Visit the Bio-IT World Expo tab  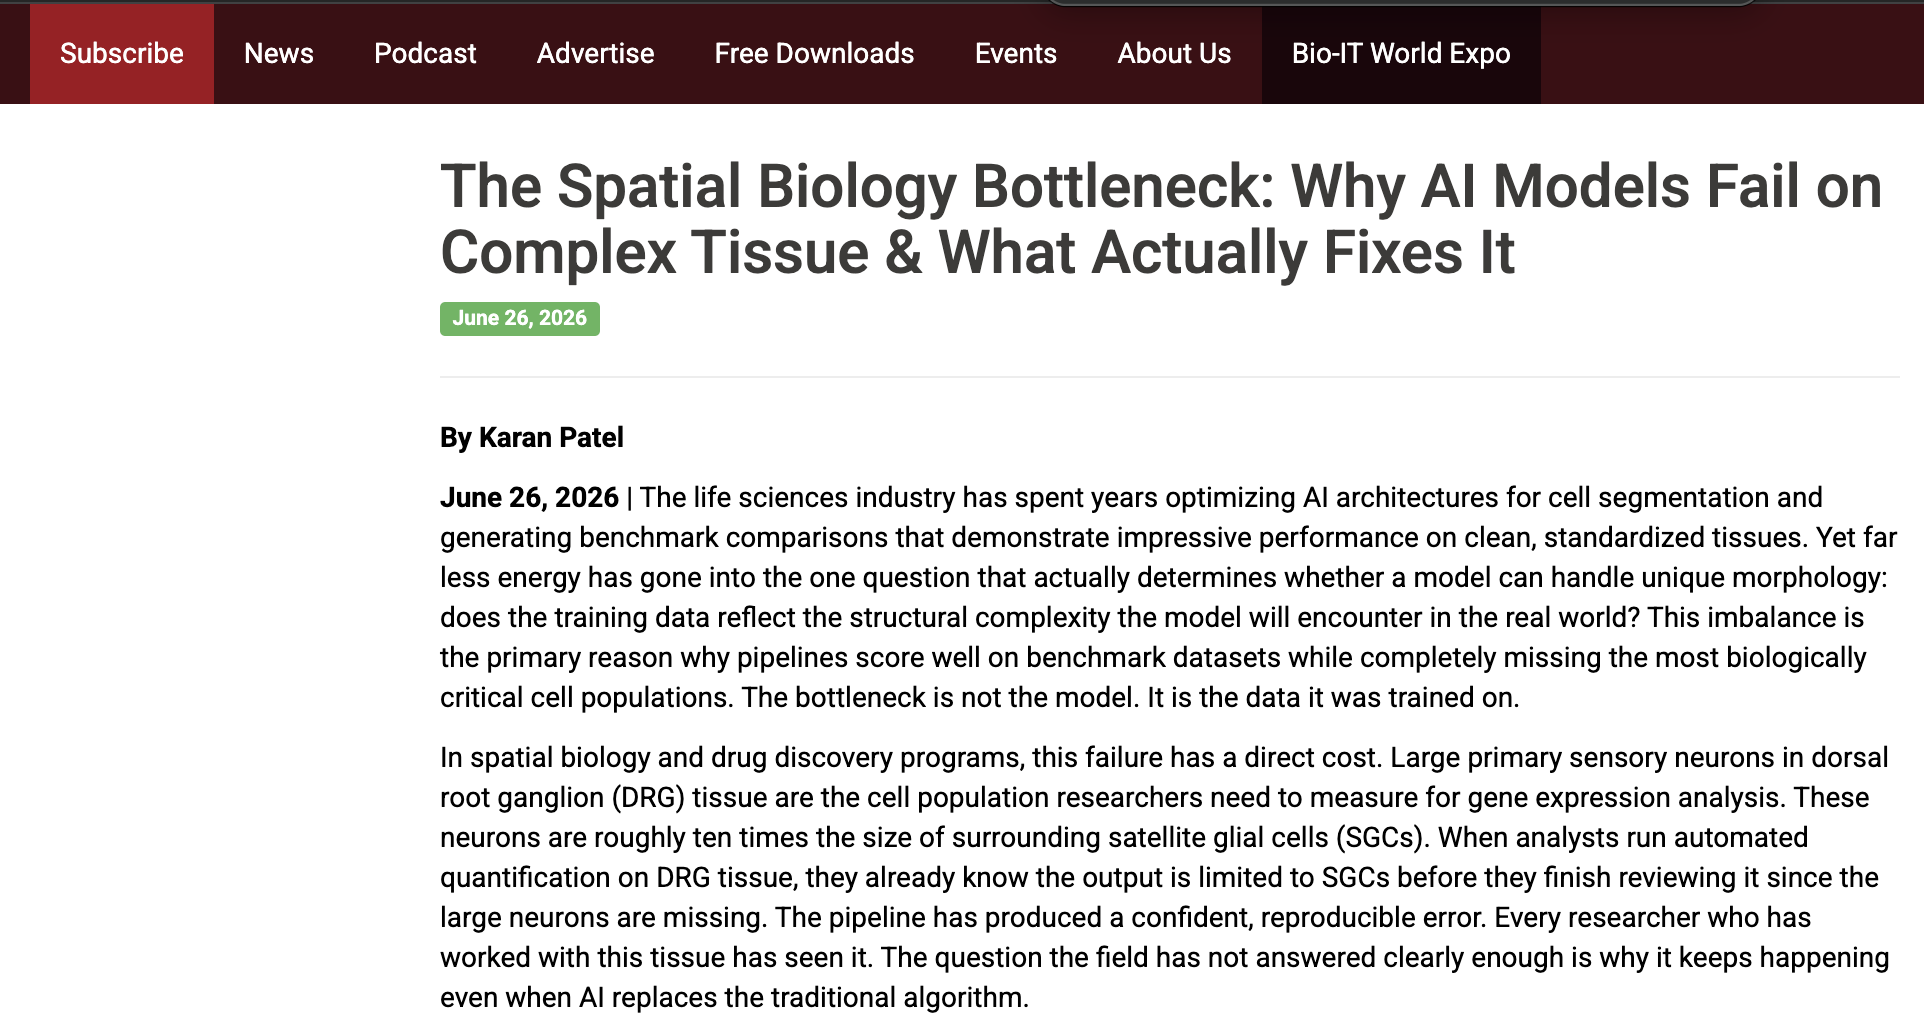coord(1401,54)
